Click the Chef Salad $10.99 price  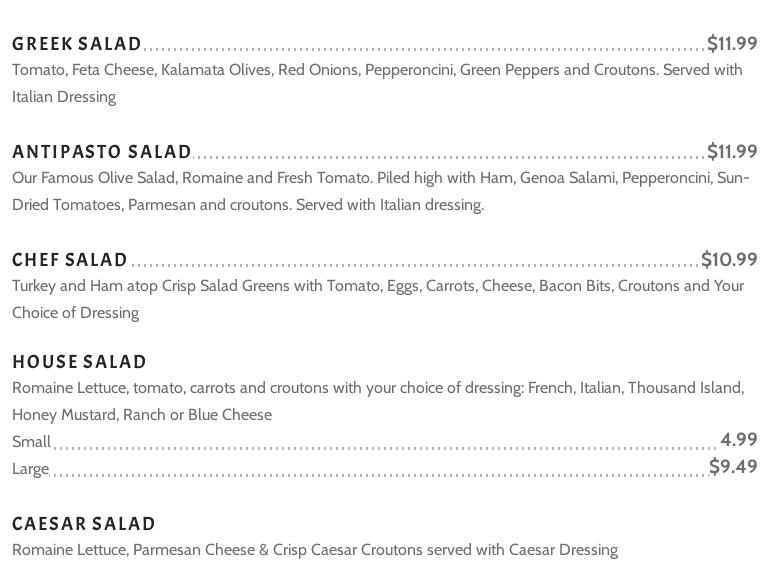pos(729,259)
